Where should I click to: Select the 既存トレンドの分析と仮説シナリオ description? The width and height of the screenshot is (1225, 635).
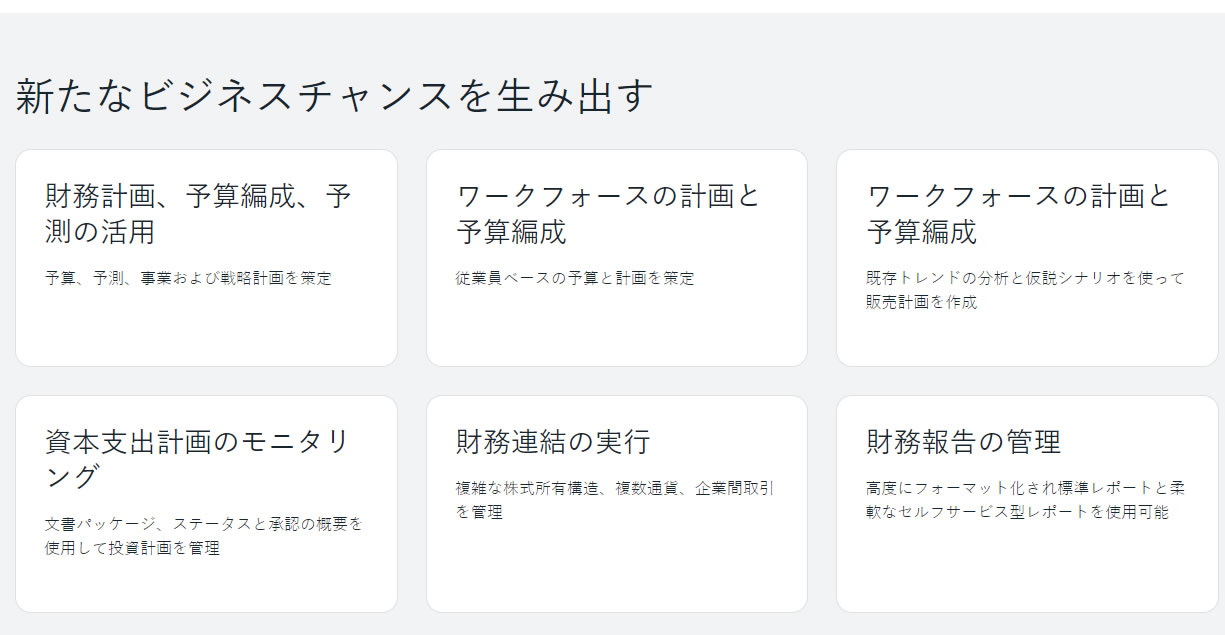[x=1025, y=290]
